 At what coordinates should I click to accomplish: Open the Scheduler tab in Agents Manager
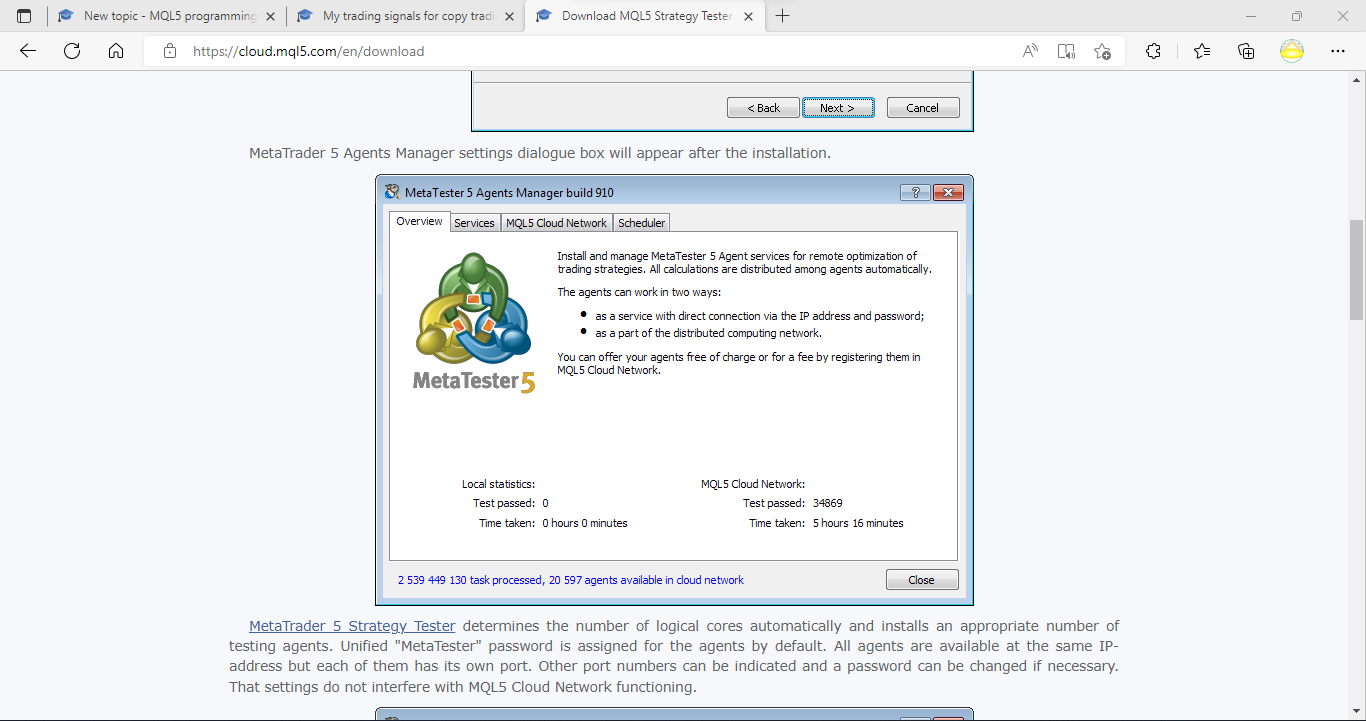click(641, 223)
